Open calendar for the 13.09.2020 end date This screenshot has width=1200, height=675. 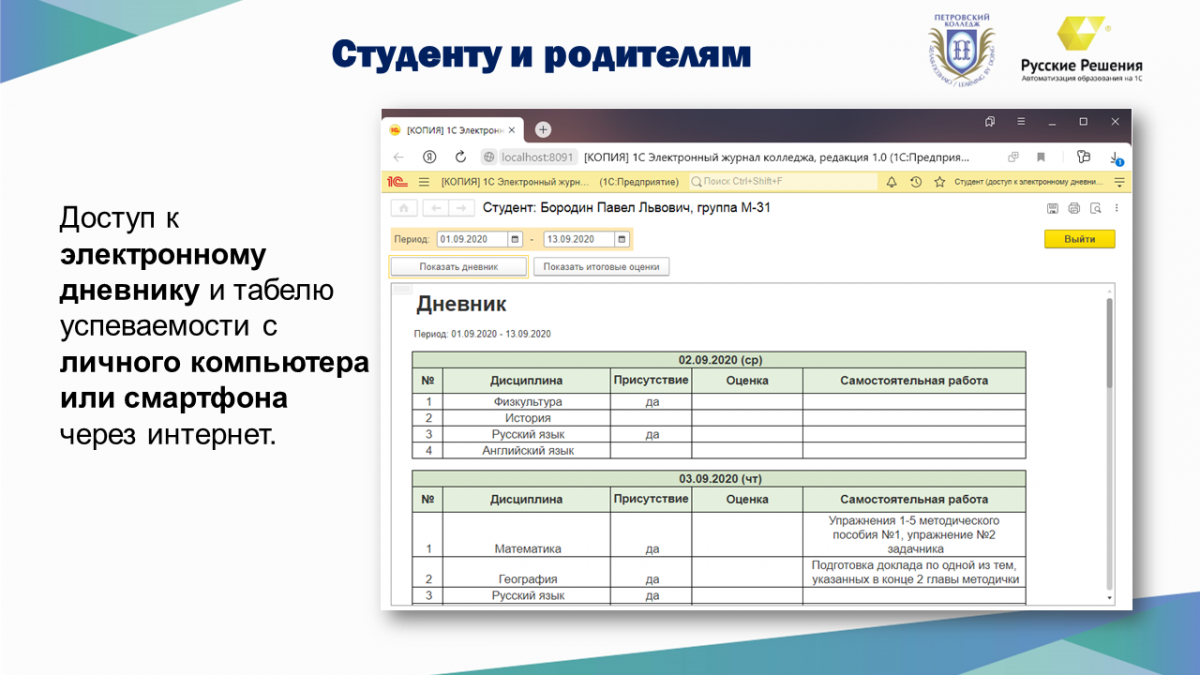click(622, 239)
